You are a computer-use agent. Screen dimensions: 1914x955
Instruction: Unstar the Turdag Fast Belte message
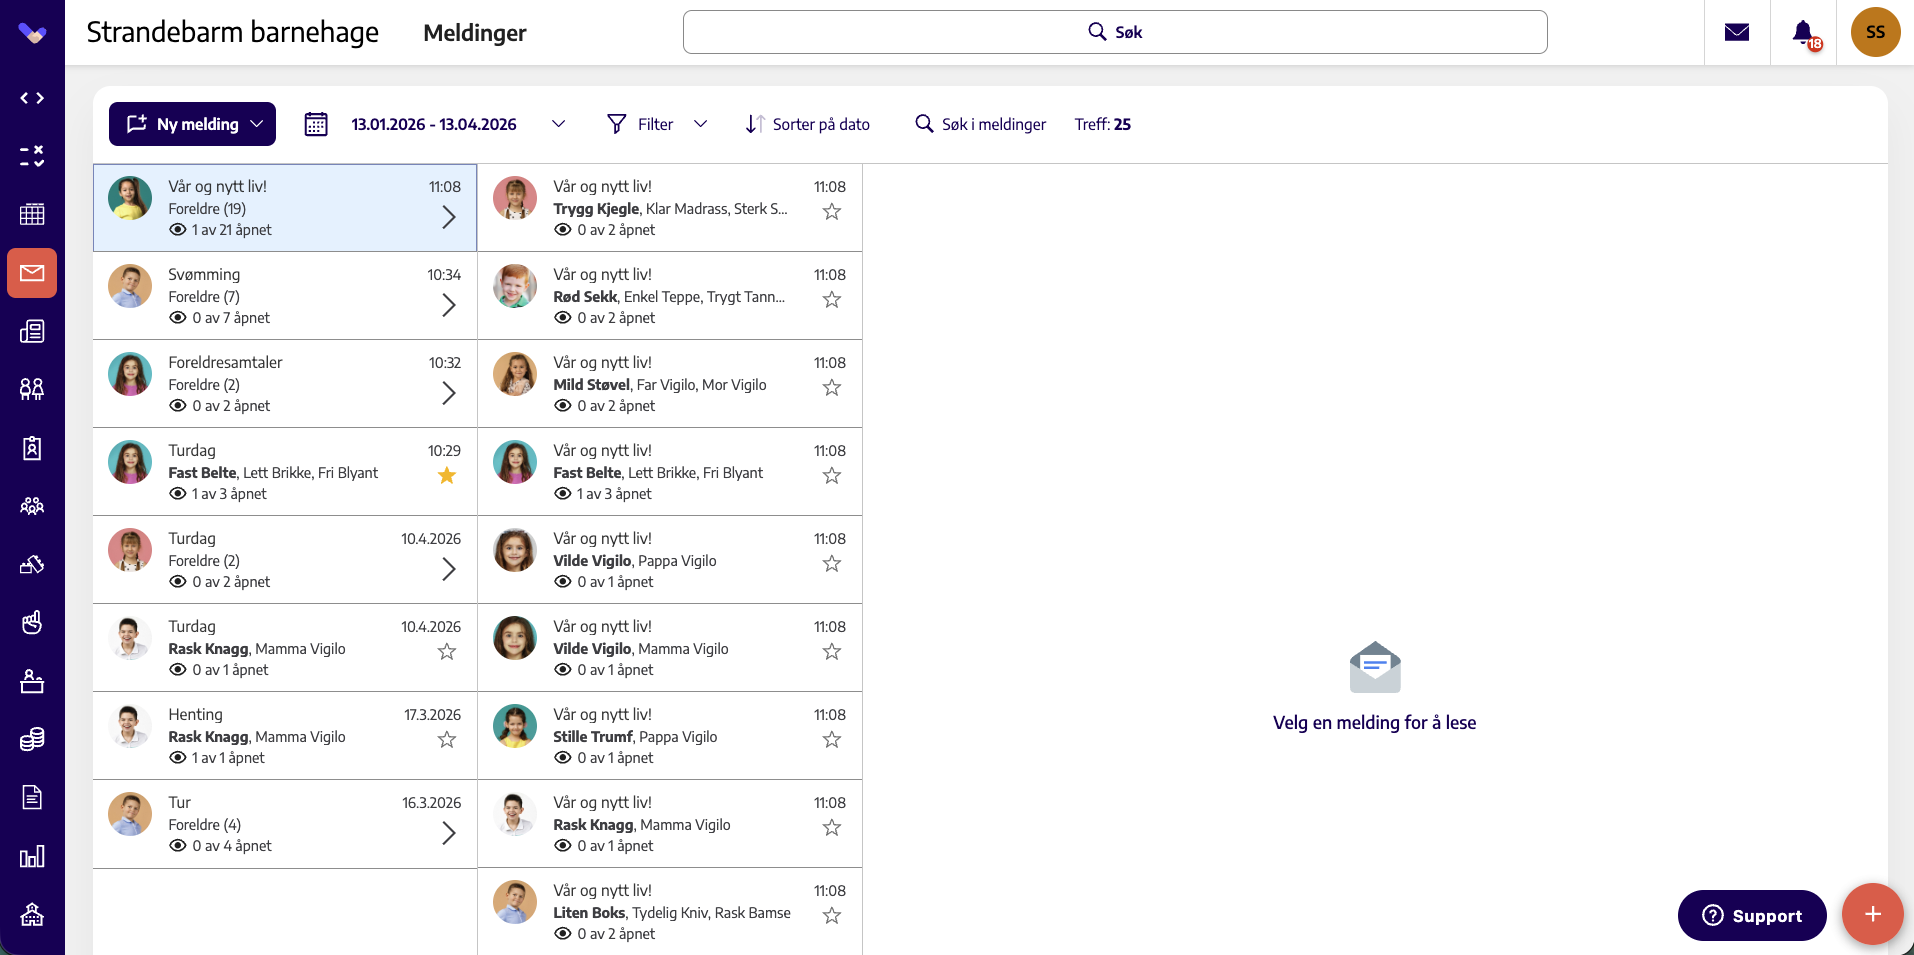tap(447, 476)
